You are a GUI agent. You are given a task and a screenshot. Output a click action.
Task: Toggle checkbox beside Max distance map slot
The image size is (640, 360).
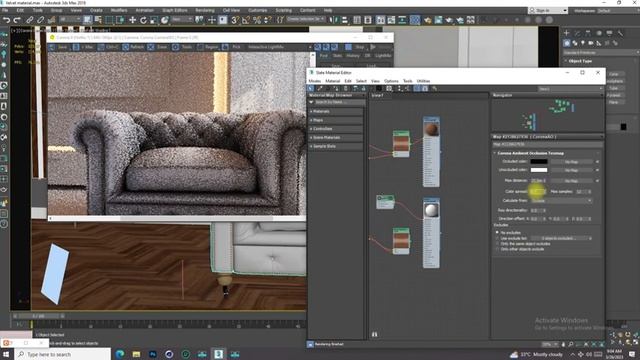[x=597, y=180]
